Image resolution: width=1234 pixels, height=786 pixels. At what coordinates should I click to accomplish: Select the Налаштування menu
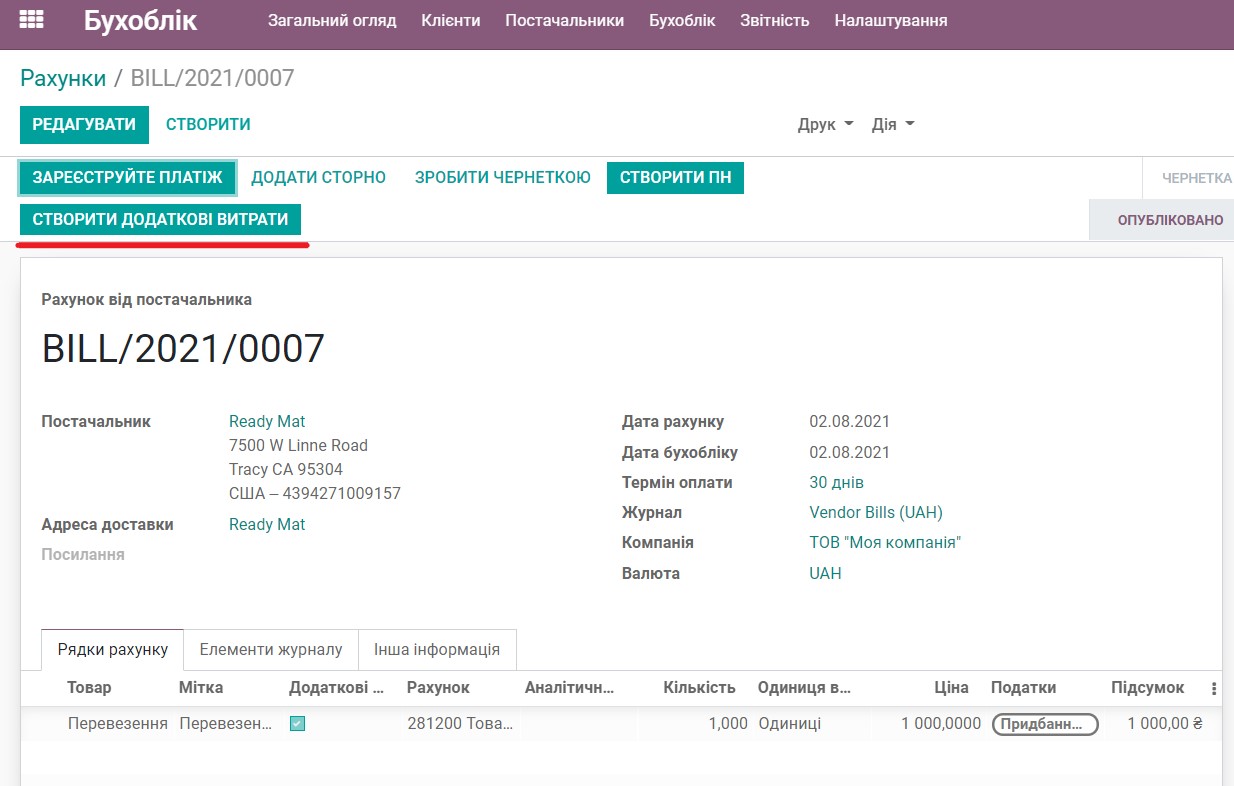click(x=888, y=19)
